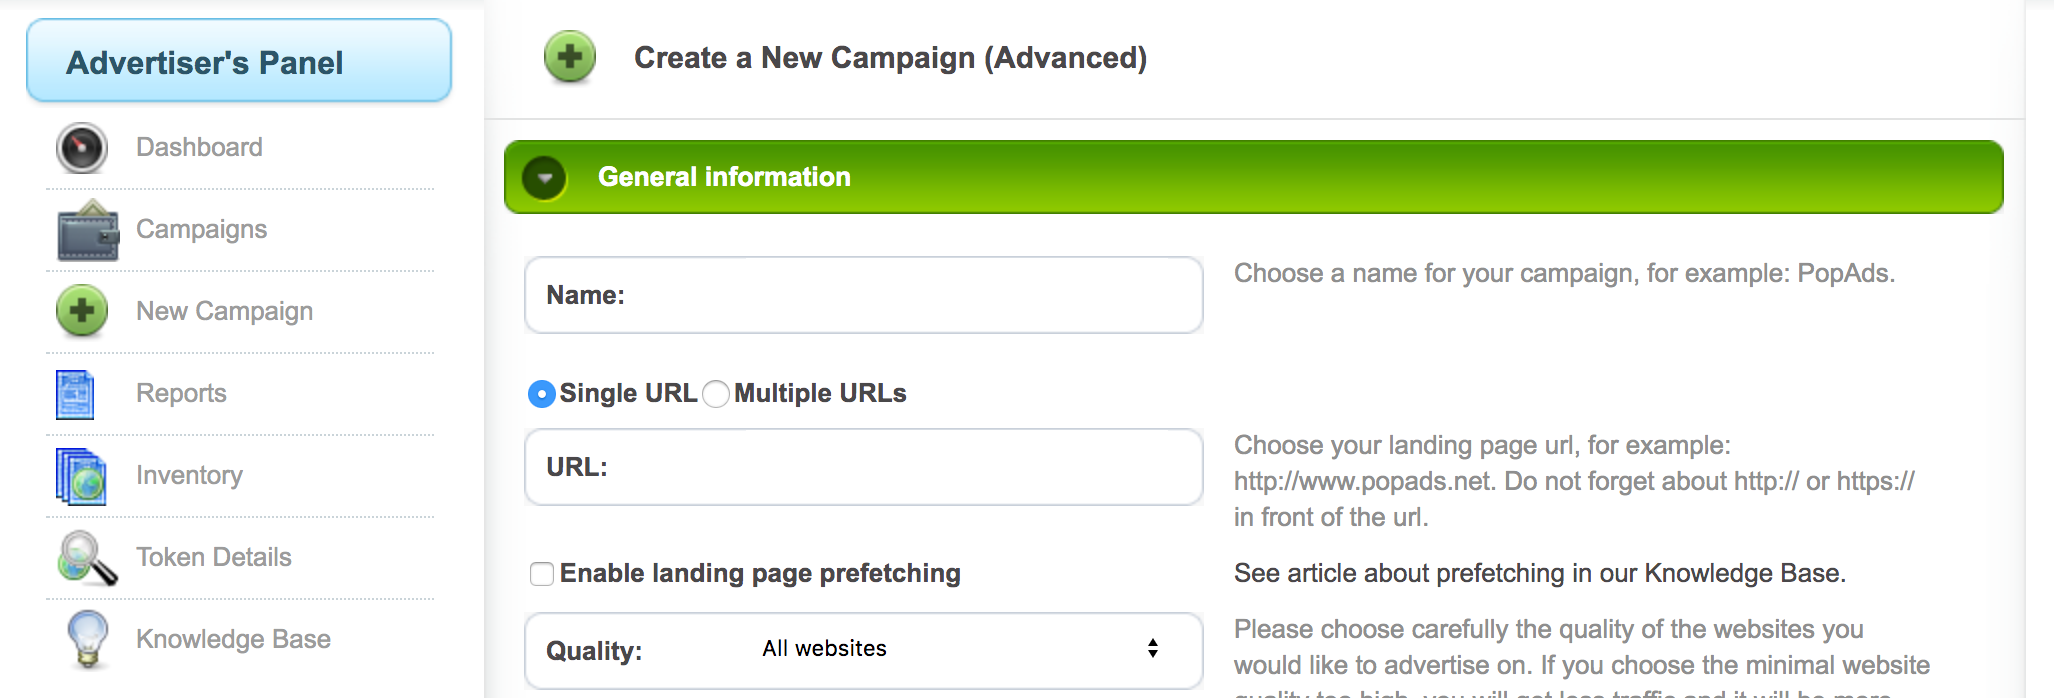The image size is (2054, 698).
Task: Click the URL input field
Action: click(x=864, y=467)
